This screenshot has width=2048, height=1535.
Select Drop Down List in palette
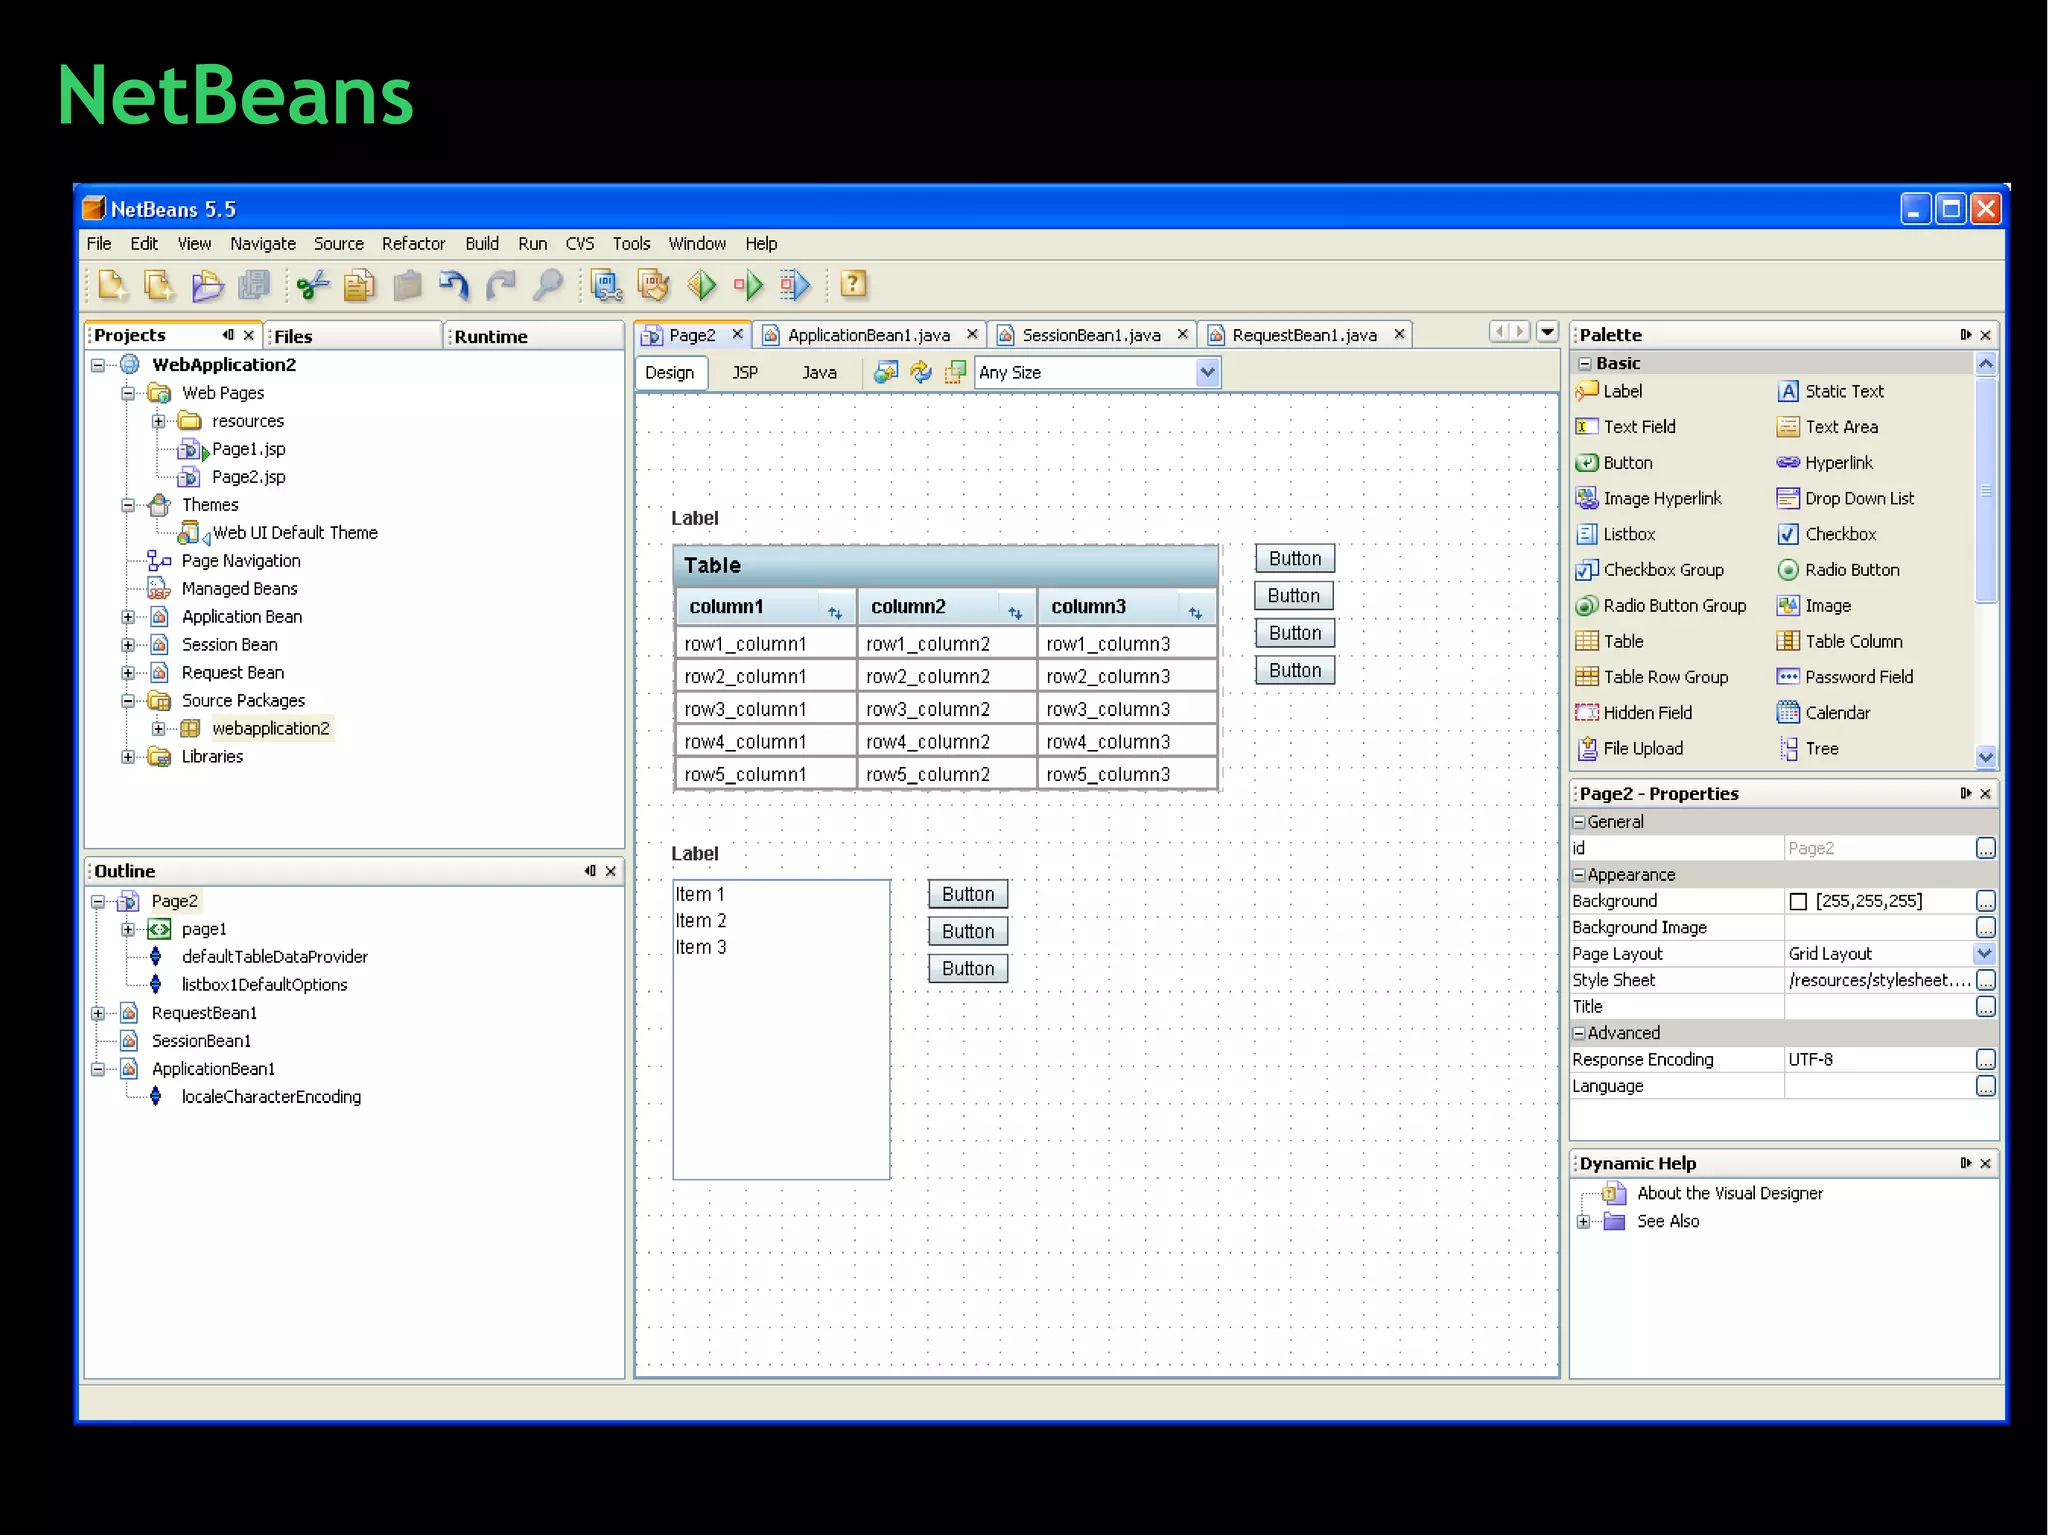tap(1858, 499)
